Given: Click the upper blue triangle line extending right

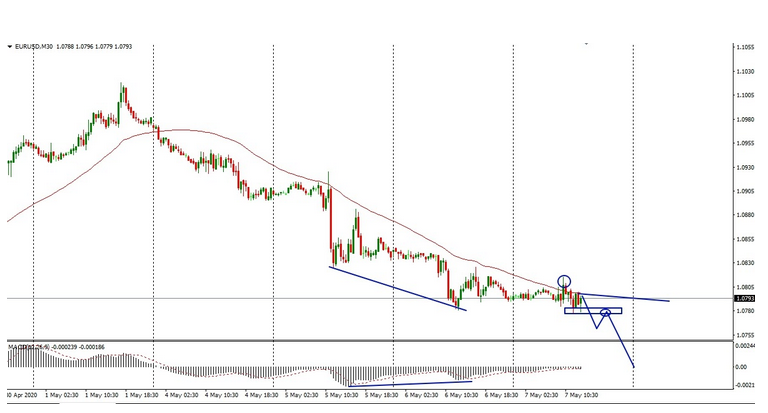Looking at the screenshot, I should pyautogui.click(x=630, y=297).
